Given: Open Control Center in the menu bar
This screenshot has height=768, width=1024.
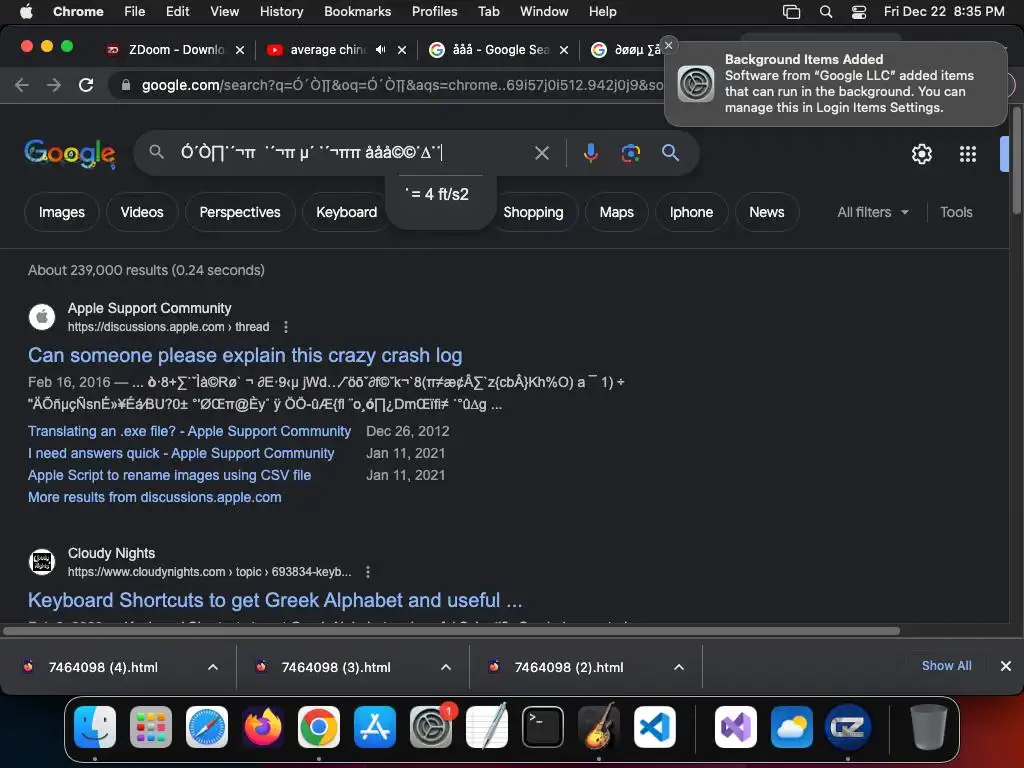Looking at the screenshot, I should coord(859,11).
